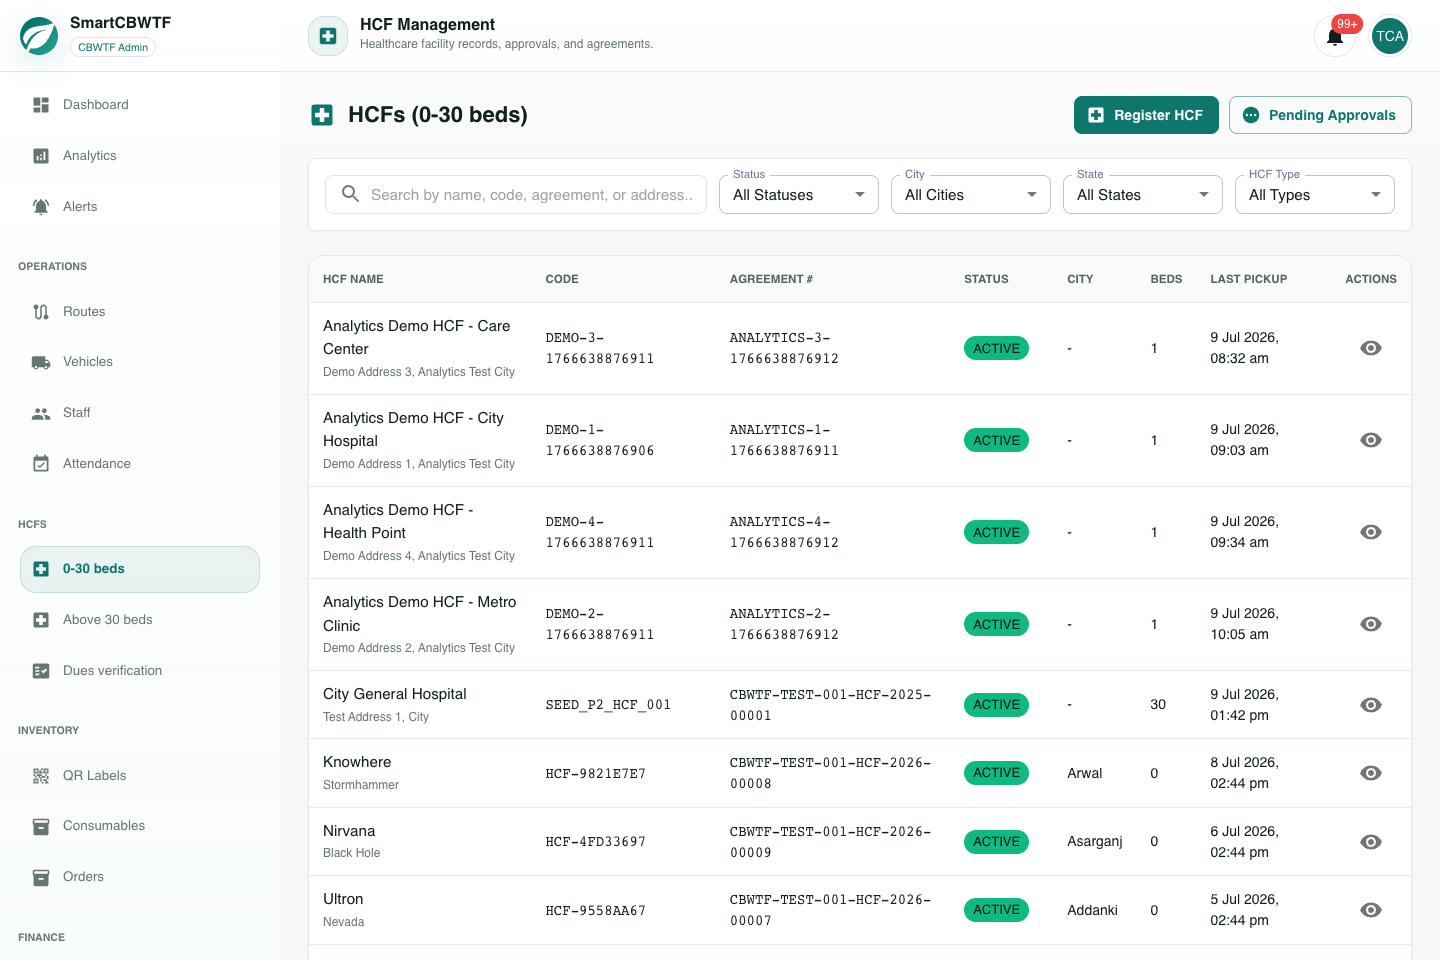
Task: Click the Nirvana HCF name
Action: coord(349,831)
